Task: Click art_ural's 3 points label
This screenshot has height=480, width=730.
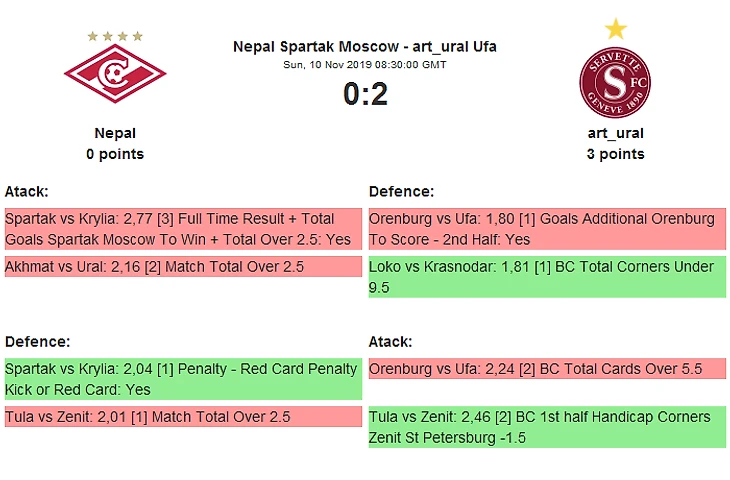Action: pos(615,154)
